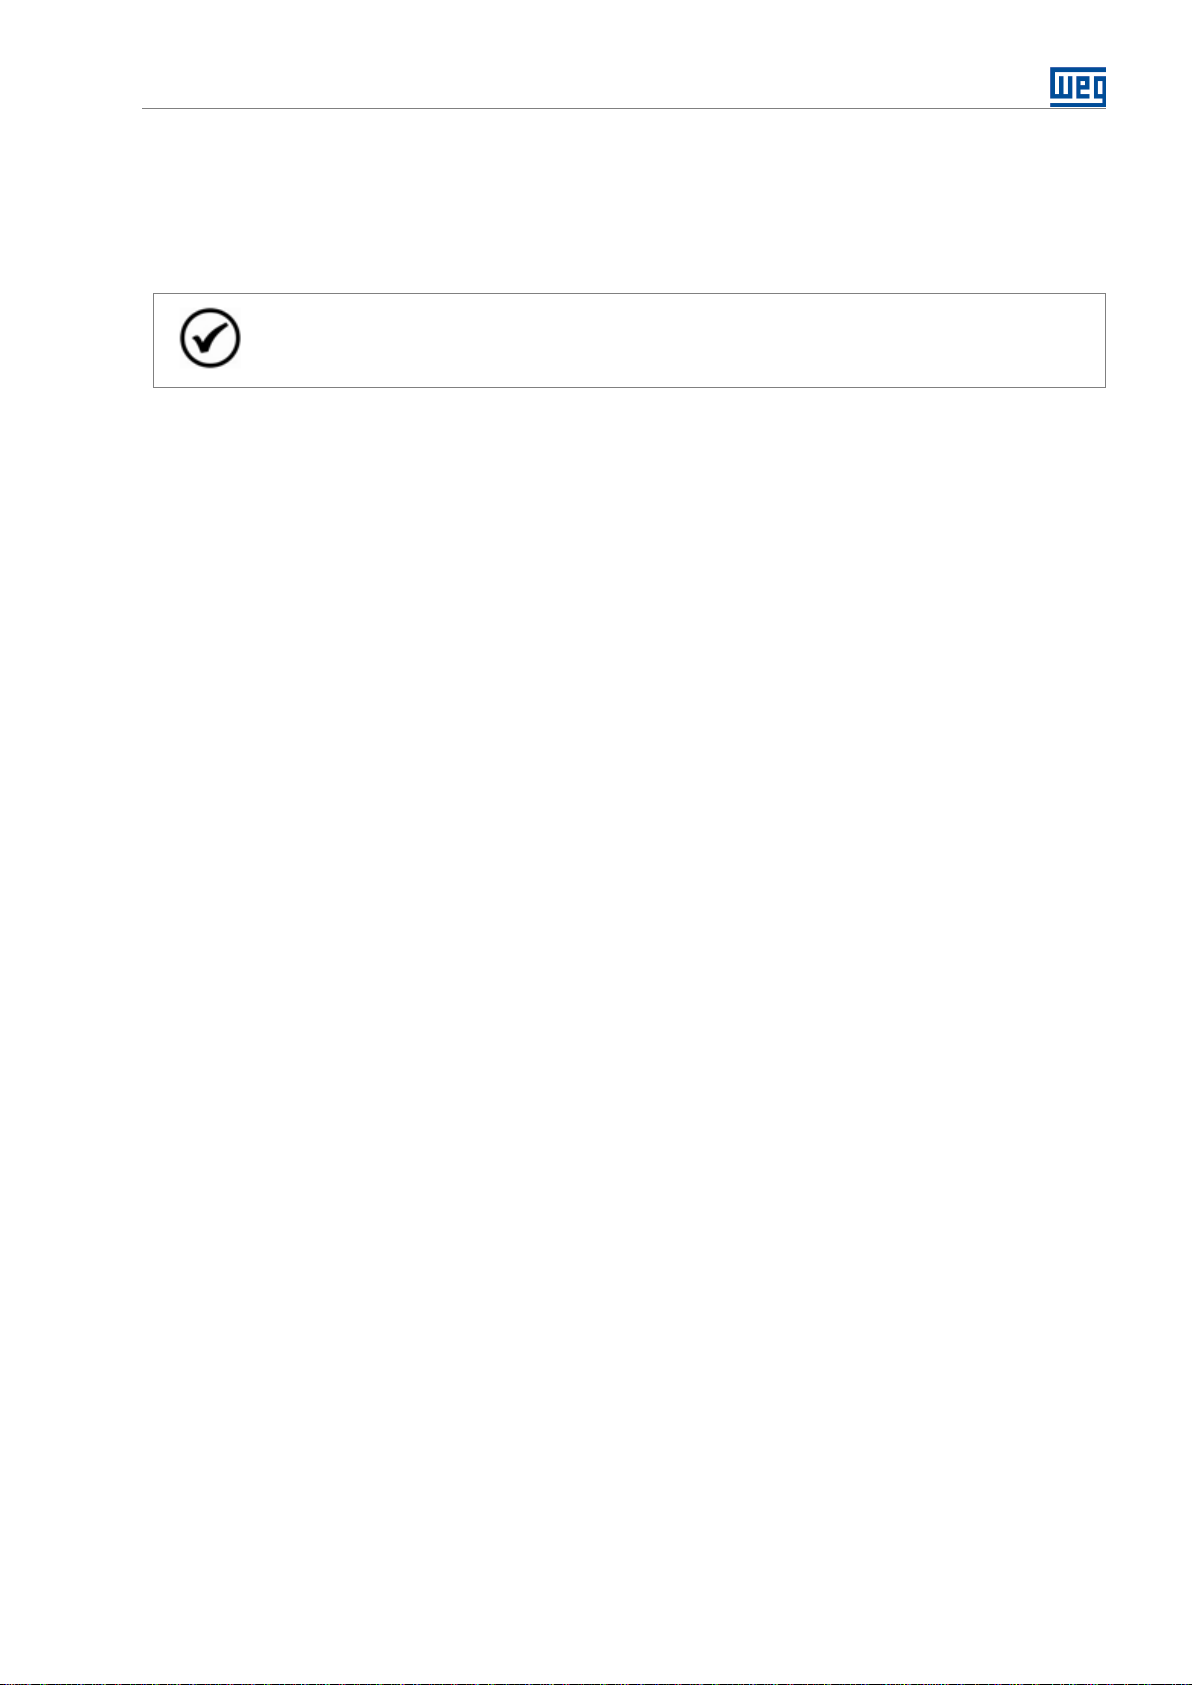Click inside the empty note box
This screenshot has width=1192, height=1685.
tap(628, 340)
